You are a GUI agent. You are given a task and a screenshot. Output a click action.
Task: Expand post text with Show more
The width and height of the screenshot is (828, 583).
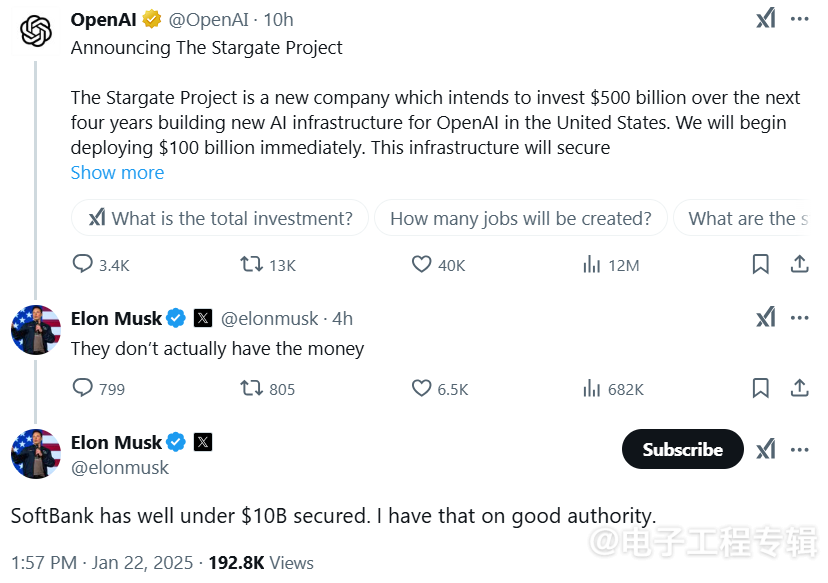pyautogui.click(x=117, y=172)
